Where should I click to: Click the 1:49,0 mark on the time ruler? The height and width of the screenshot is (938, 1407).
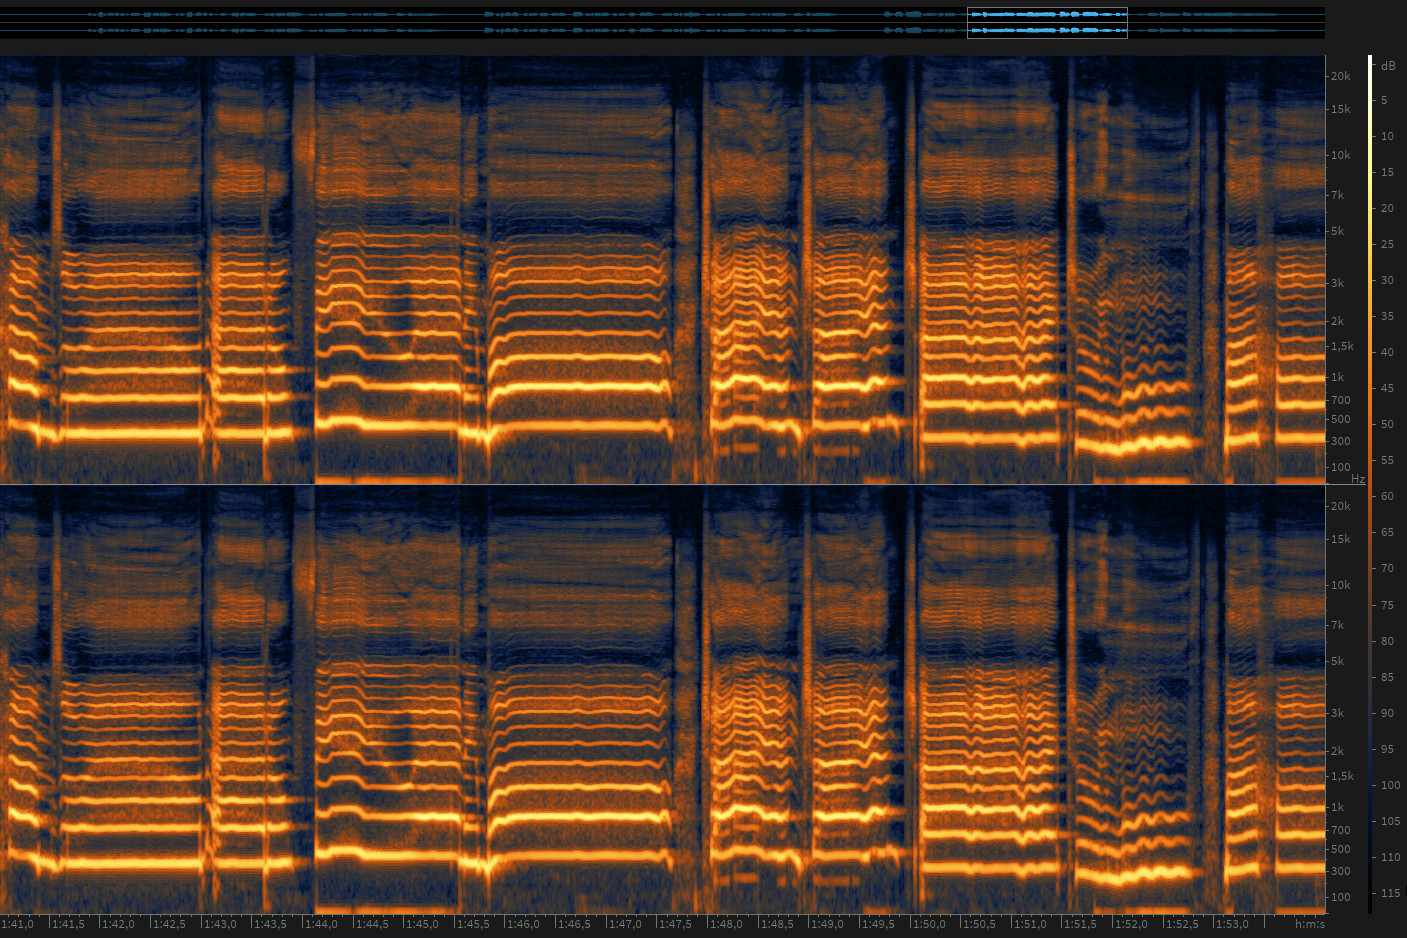pos(827,924)
